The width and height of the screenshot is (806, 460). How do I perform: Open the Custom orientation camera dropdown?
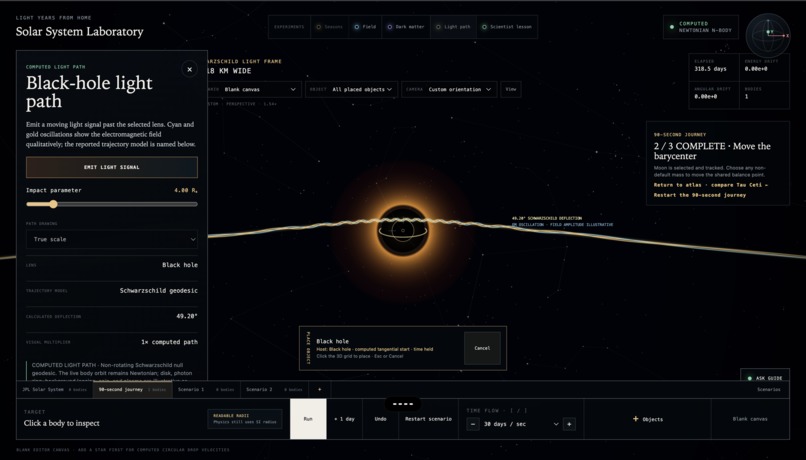point(449,89)
